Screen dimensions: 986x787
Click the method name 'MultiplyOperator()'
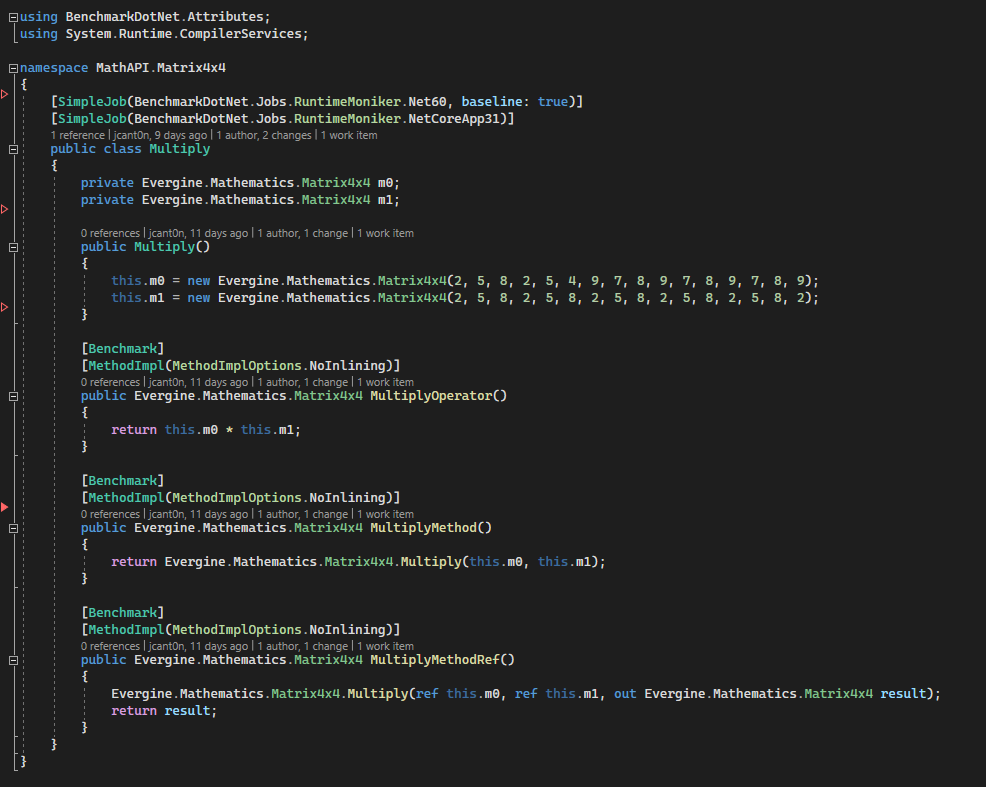tap(438, 396)
